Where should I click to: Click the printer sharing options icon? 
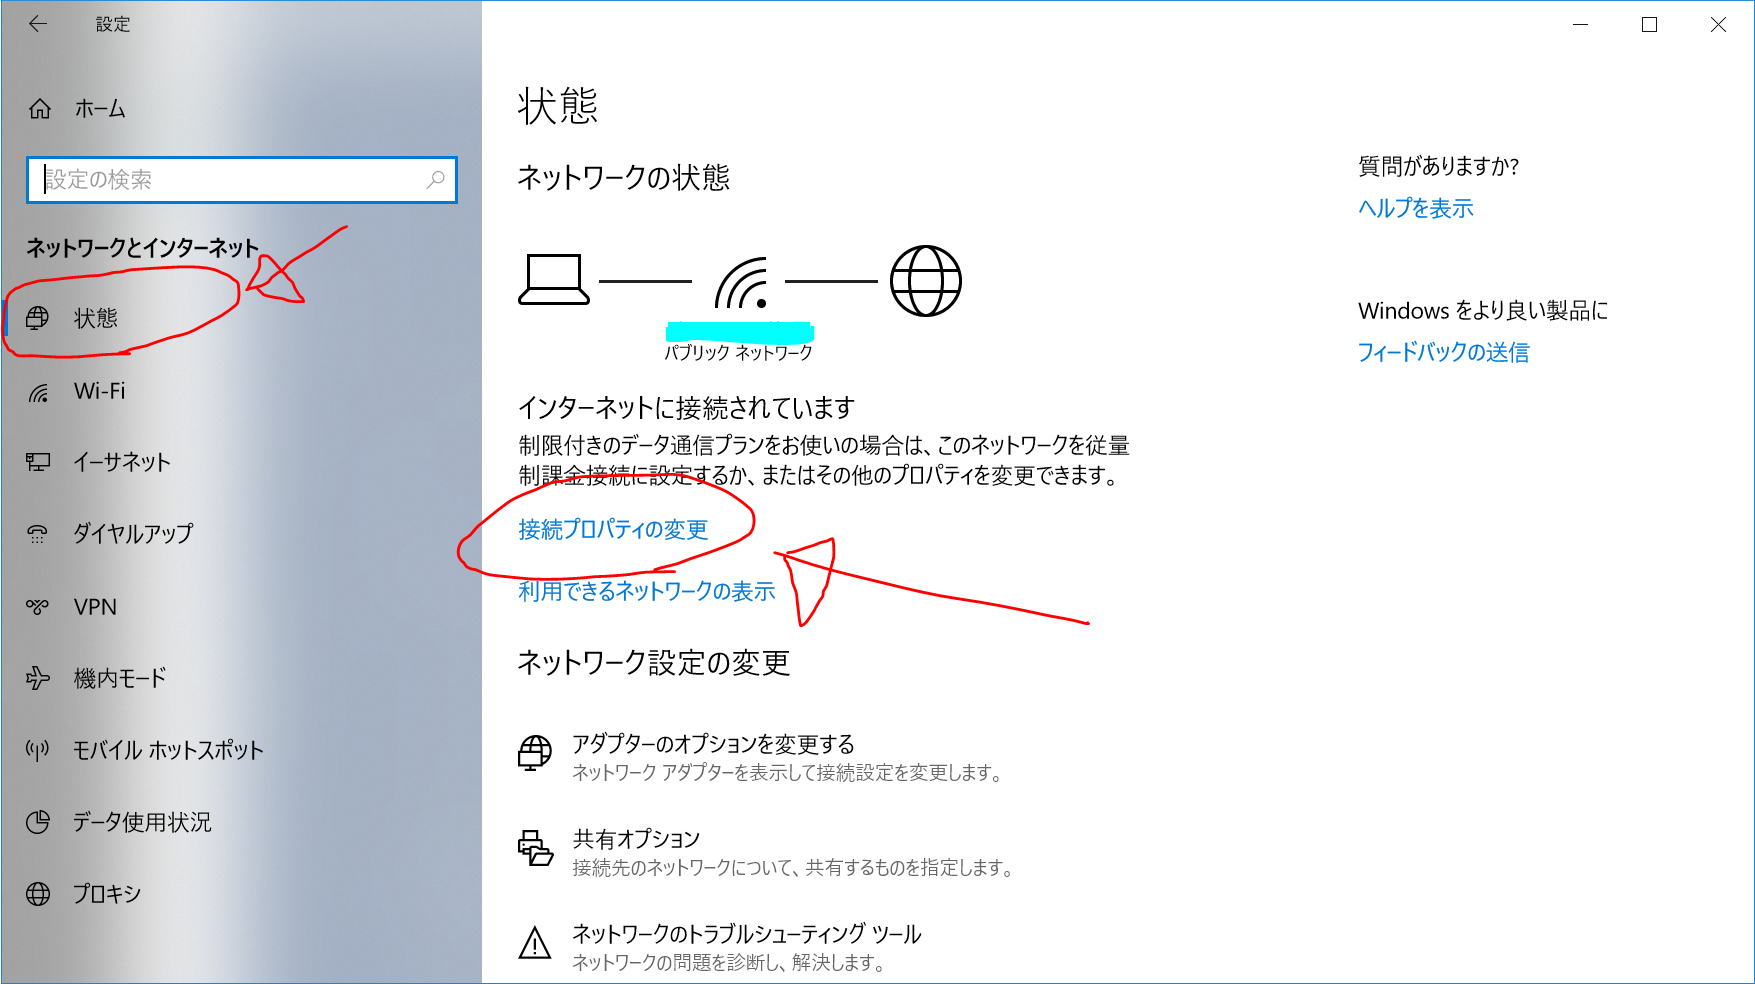click(535, 848)
